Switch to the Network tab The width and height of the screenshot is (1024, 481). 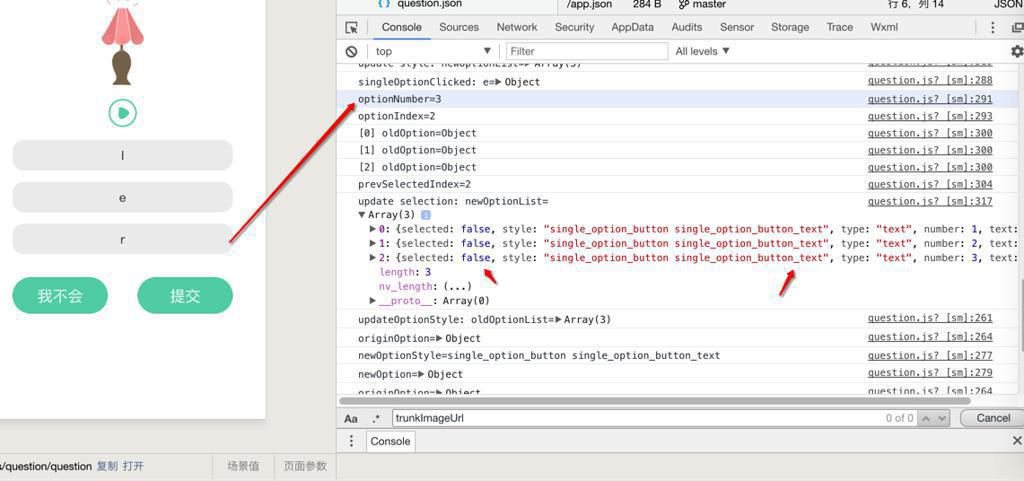[517, 27]
